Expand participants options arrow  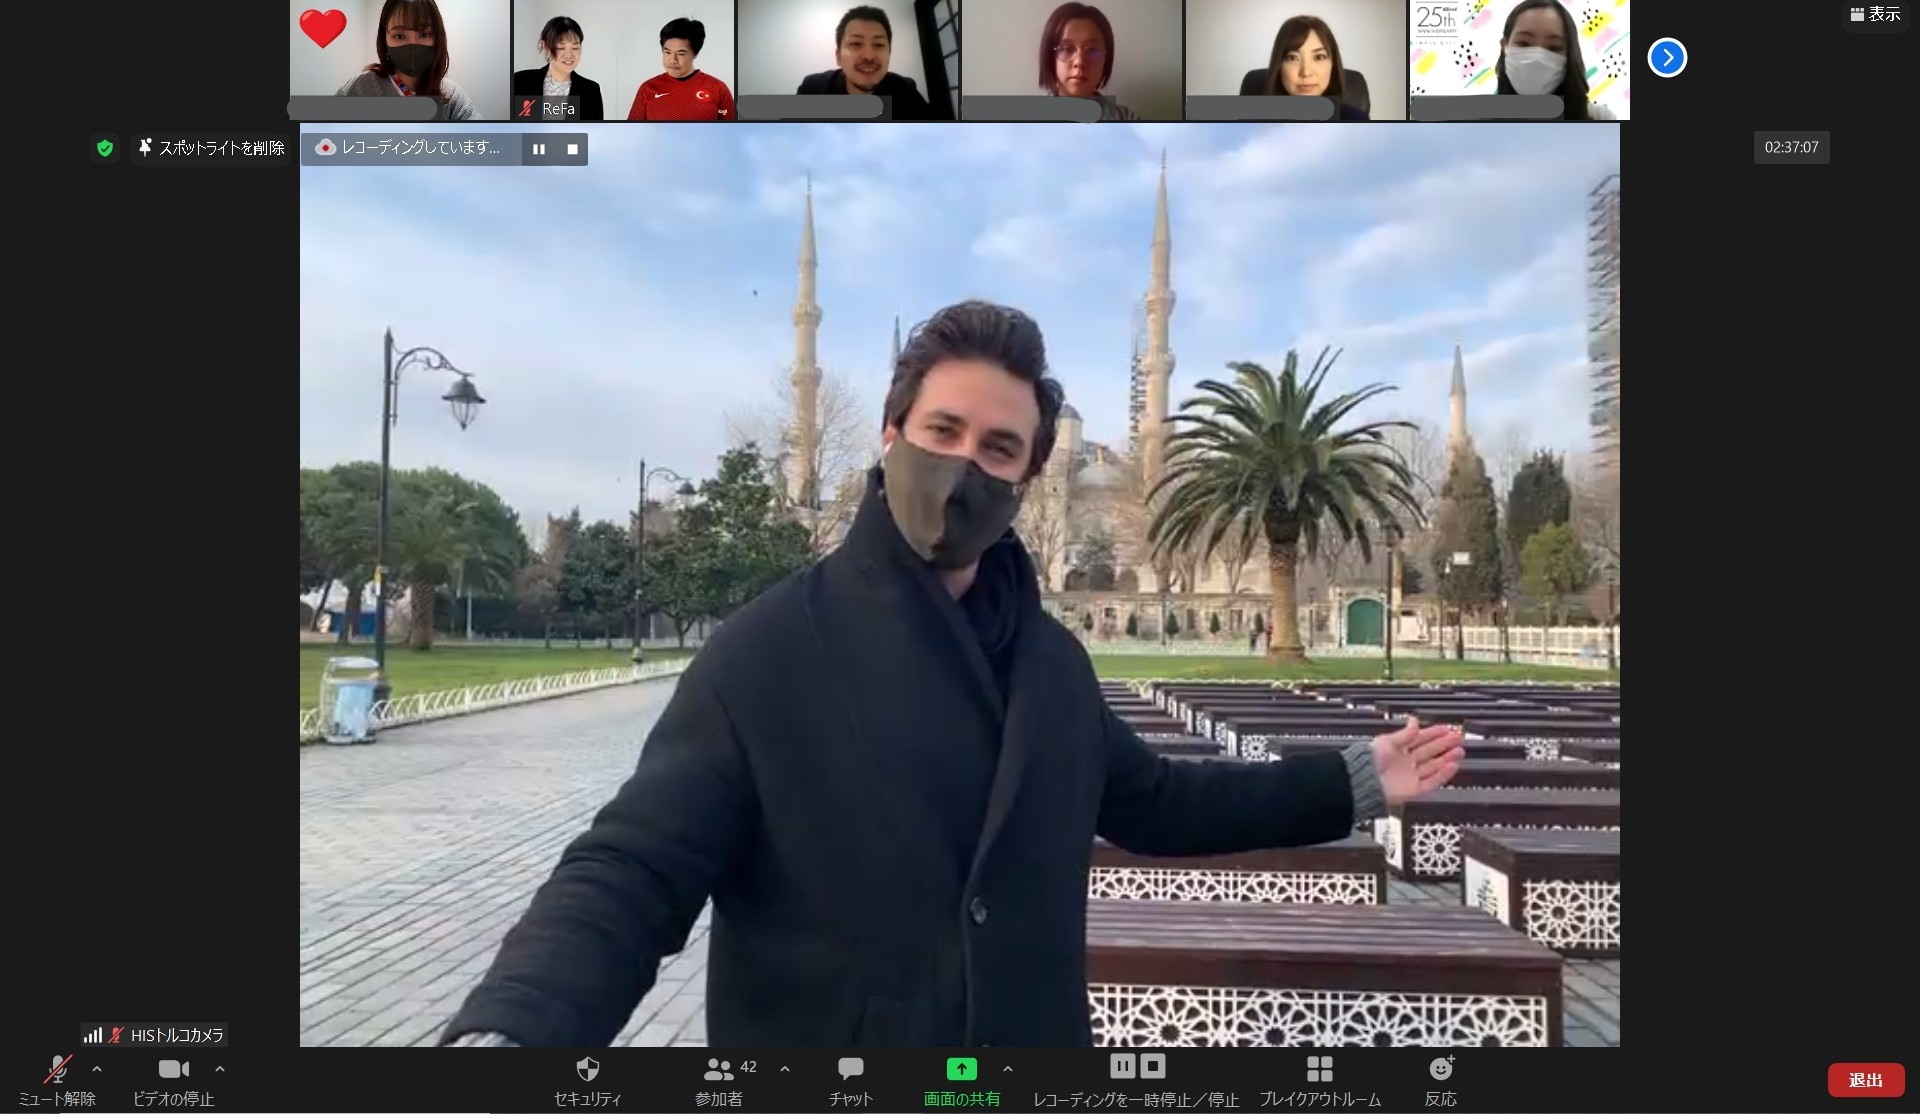[x=785, y=1069]
